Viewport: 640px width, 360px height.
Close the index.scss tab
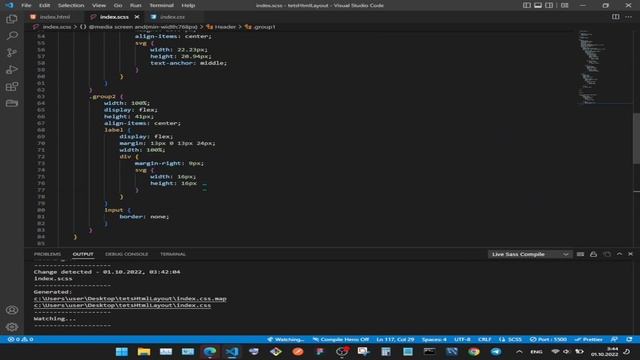[x=137, y=17]
